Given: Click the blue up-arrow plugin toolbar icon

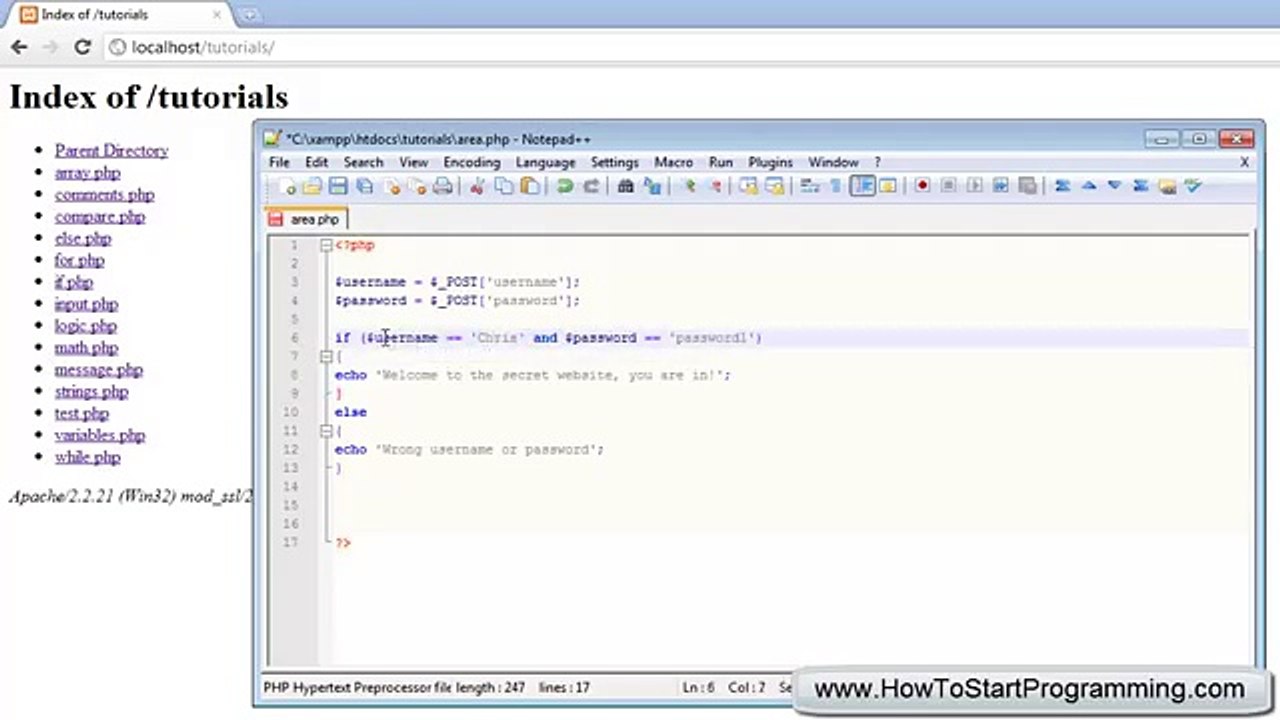Looking at the screenshot, I should tap(1089, 186).
